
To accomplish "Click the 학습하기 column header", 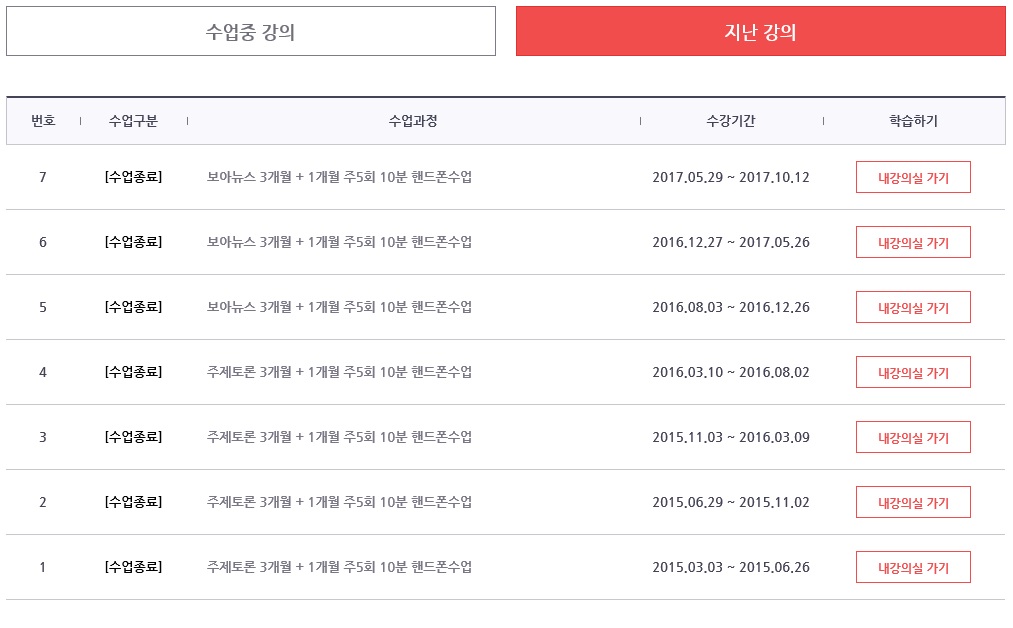I will (x=913, y=121).
